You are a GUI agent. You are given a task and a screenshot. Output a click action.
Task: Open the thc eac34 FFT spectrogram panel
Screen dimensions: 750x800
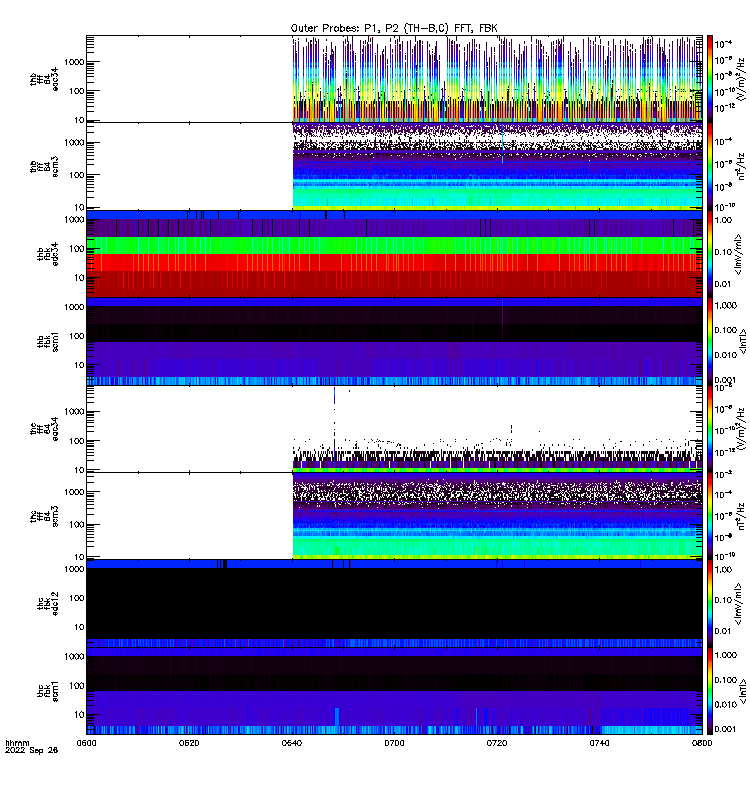[394, 429]
